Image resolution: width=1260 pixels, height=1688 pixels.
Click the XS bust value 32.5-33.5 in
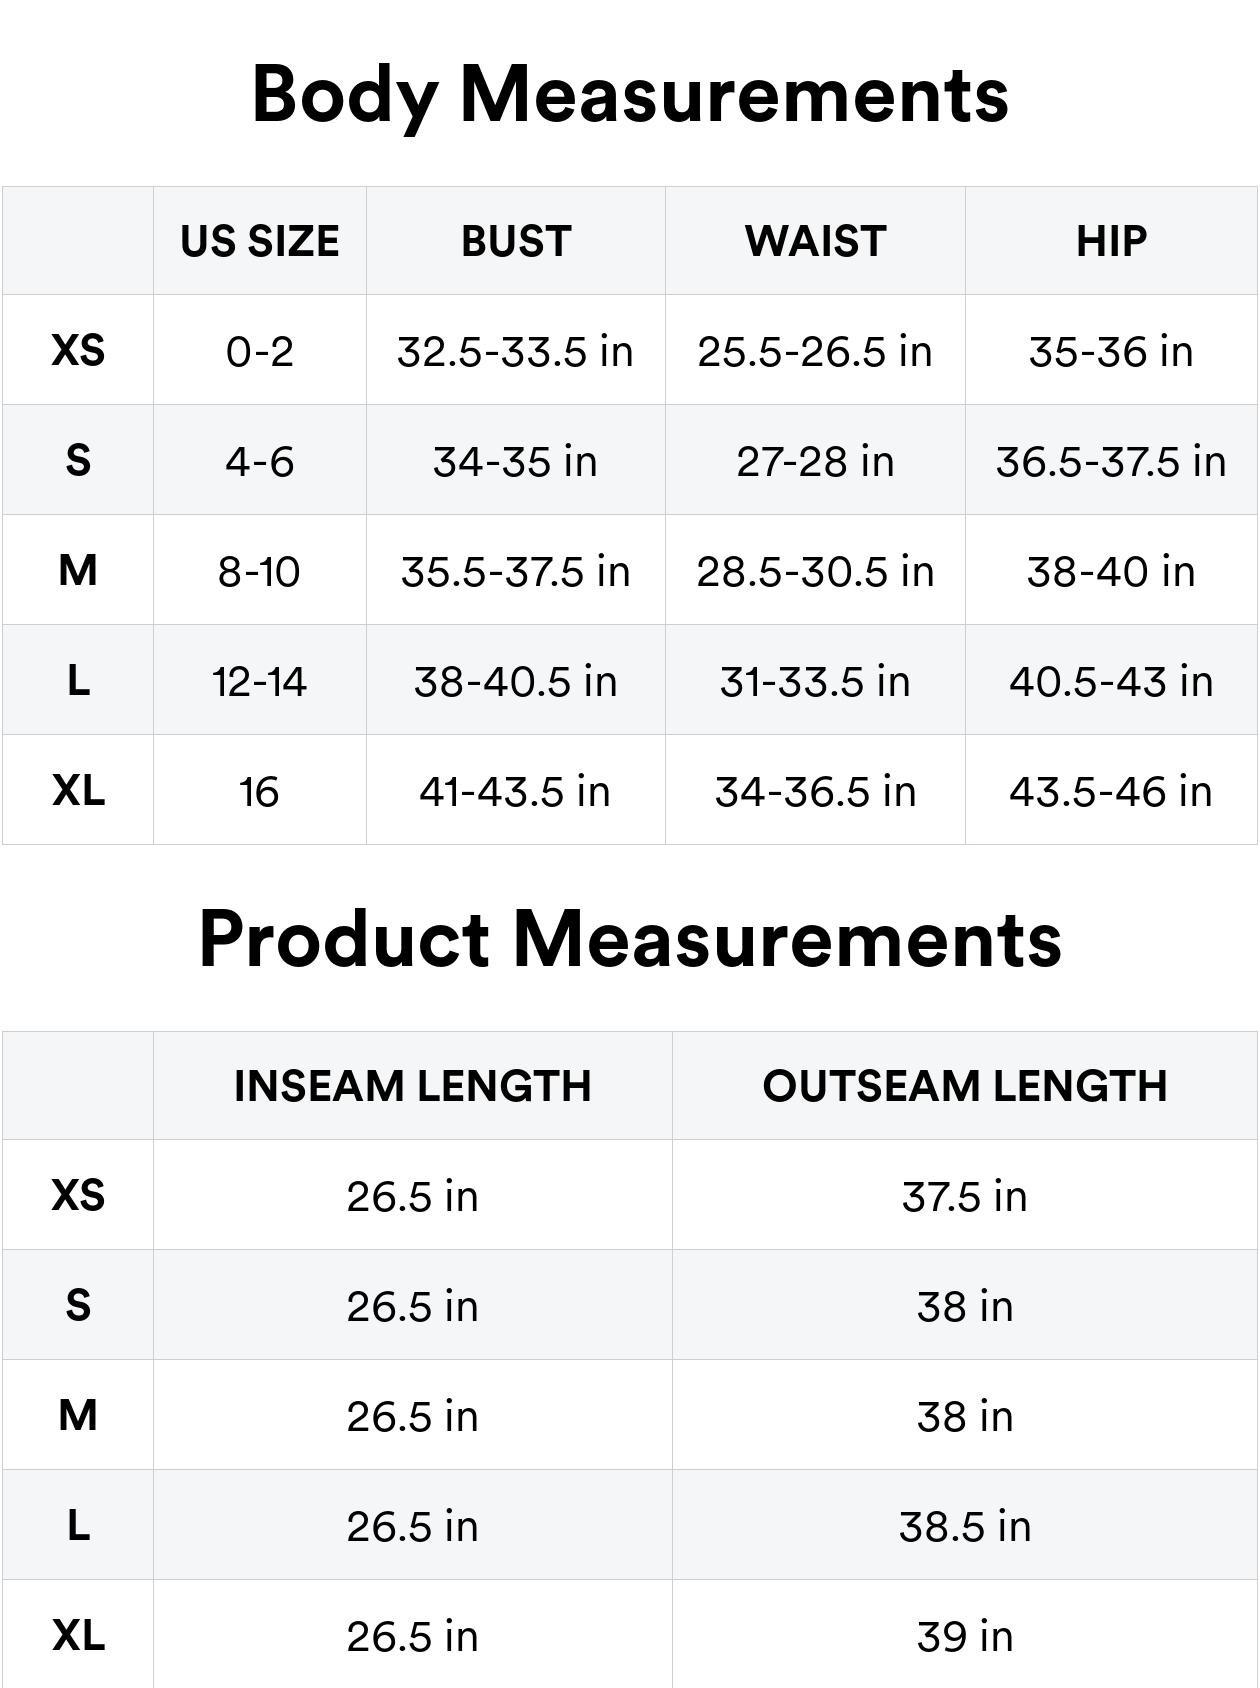click(515, 352)
